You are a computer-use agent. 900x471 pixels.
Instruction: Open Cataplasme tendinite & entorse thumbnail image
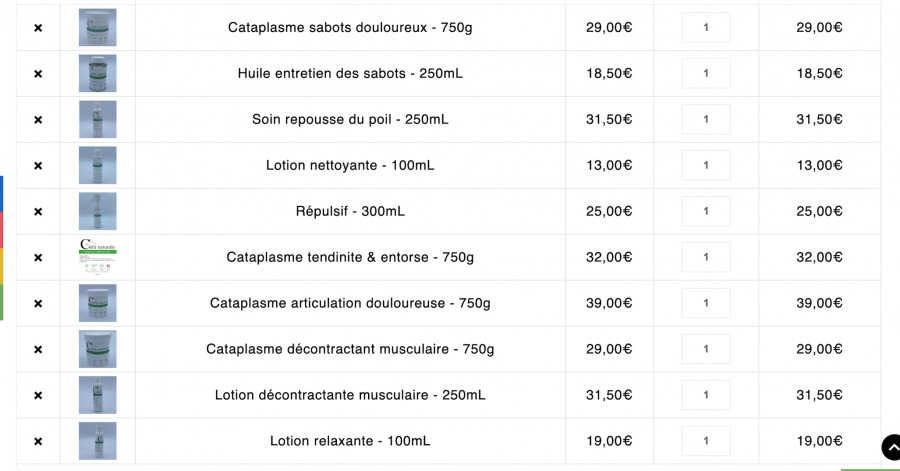click(x=98, y=257)
